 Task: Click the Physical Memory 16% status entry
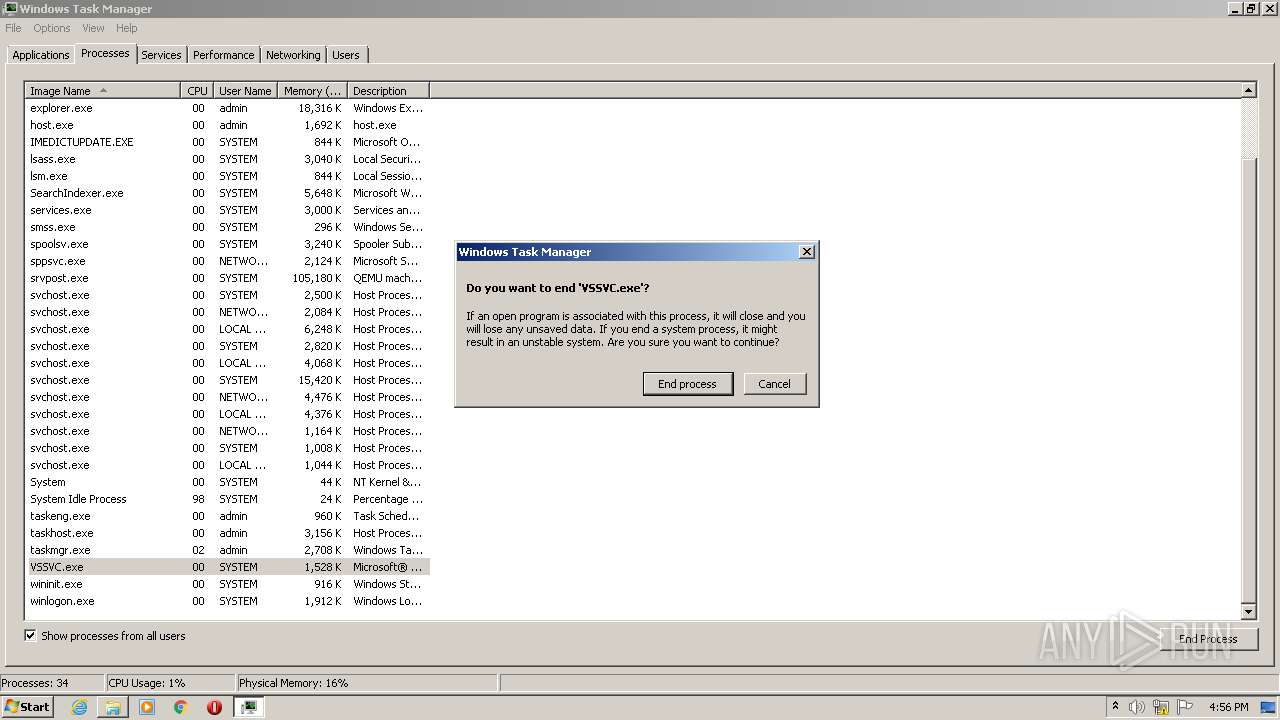366,683
